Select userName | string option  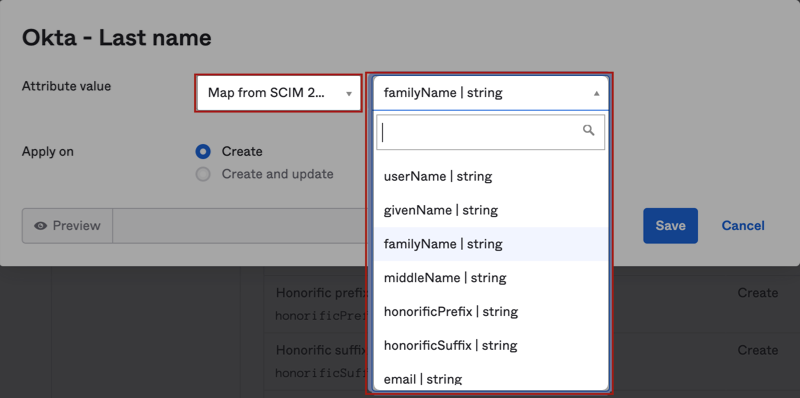tap(490, 177)
